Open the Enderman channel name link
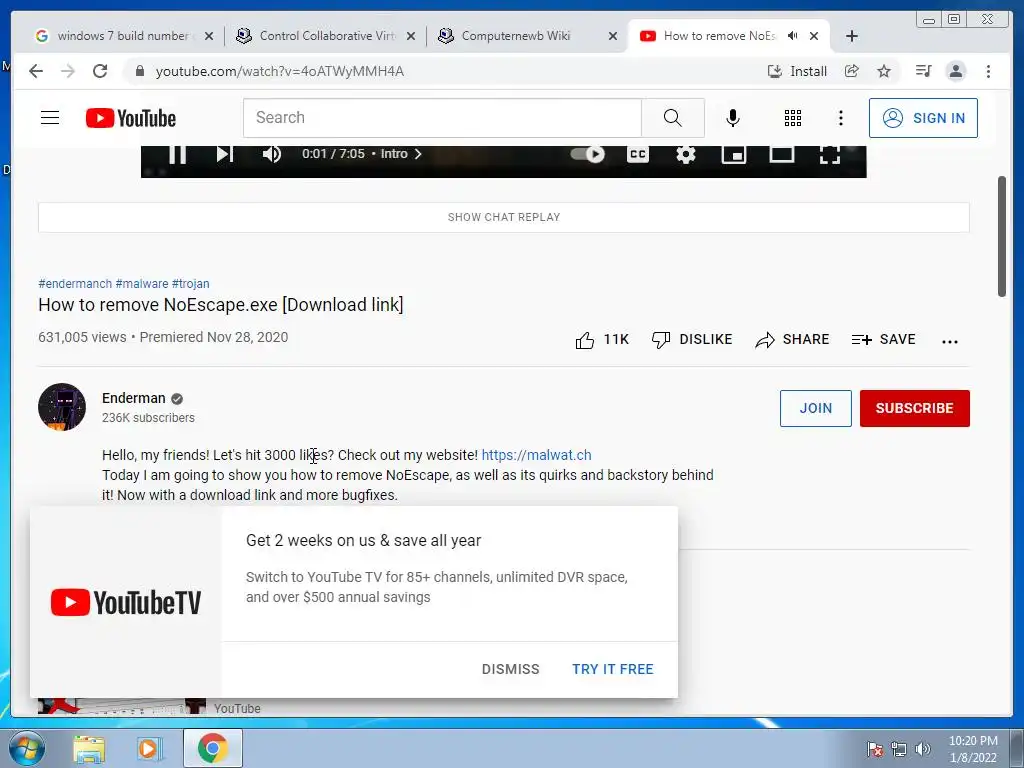 click(x=134, y=398)
